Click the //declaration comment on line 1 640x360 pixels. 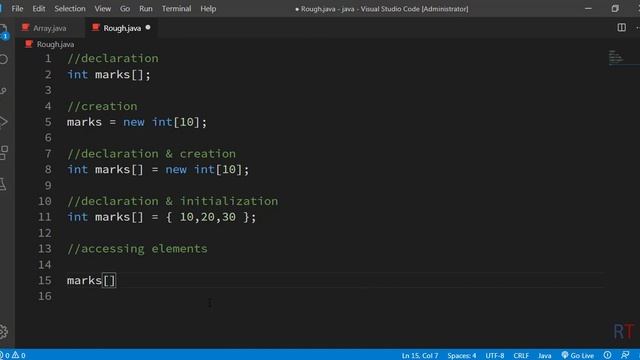pyautogui.click(x=113, y=58)
